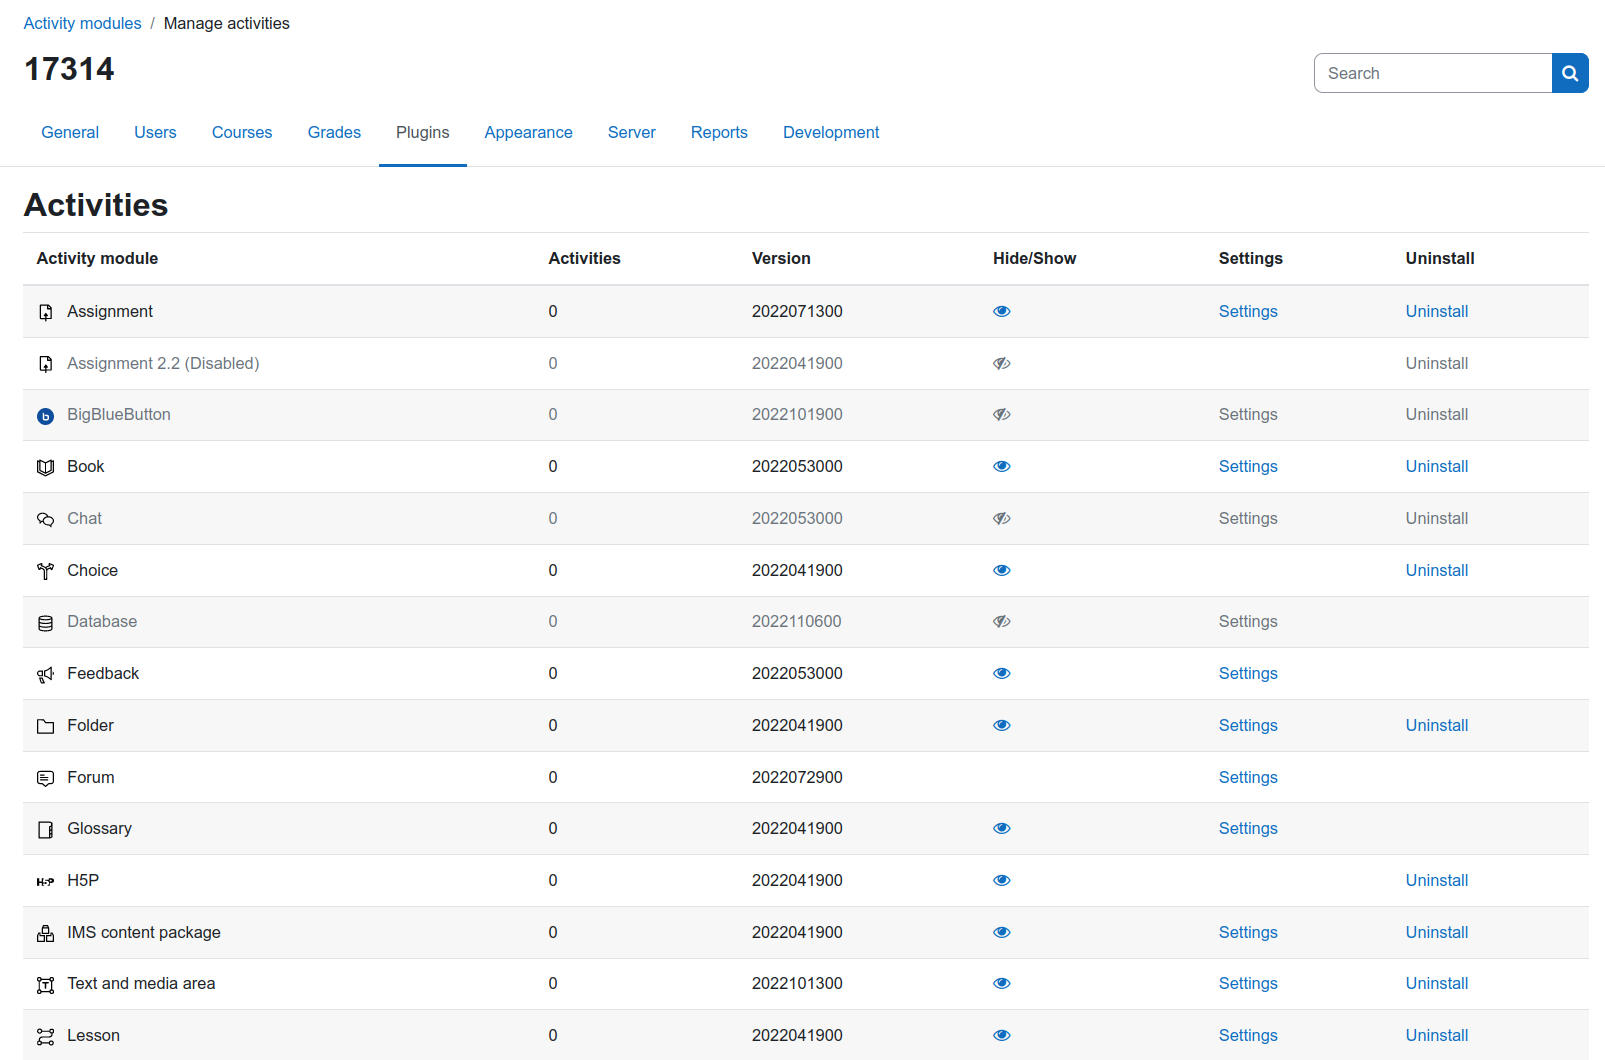Select the Plugins tab

pos(423,132)
